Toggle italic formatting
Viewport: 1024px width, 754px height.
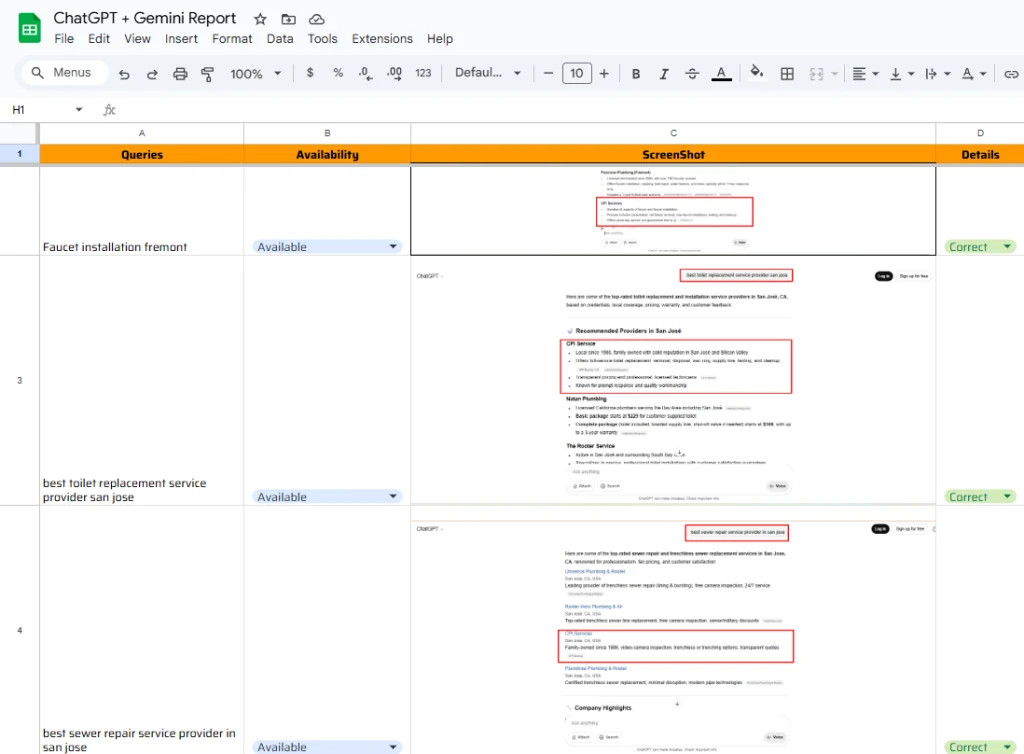664,74
